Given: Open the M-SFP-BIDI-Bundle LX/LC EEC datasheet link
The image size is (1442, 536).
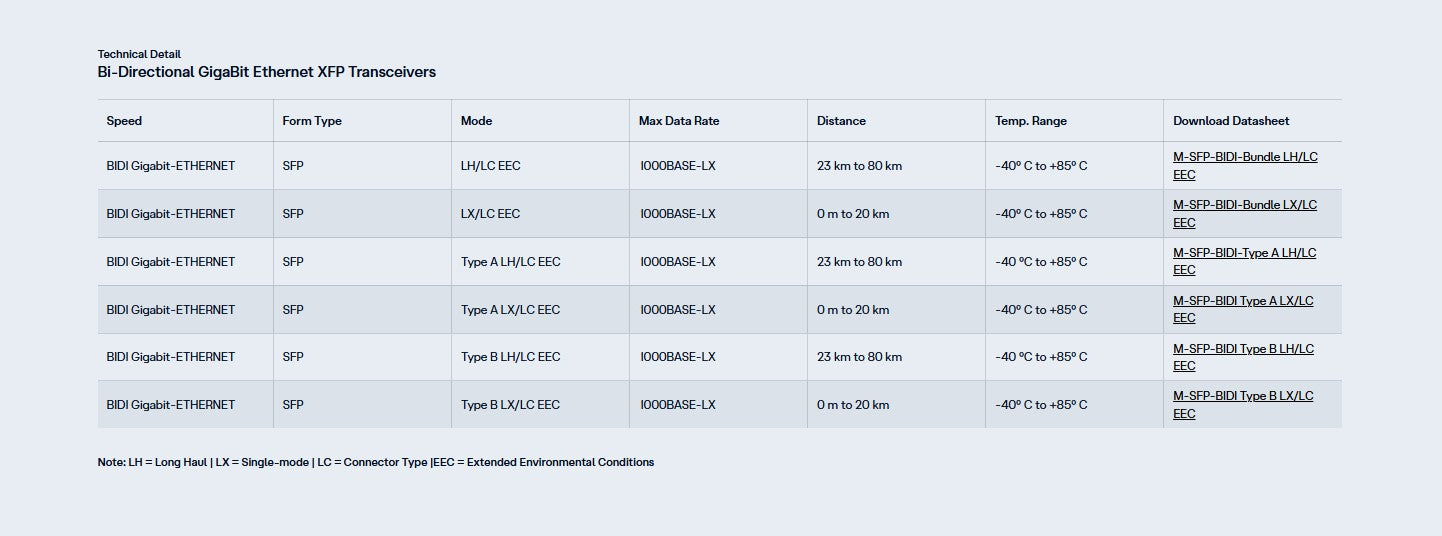Looking at the screenshot, I should coord(1244,205).
